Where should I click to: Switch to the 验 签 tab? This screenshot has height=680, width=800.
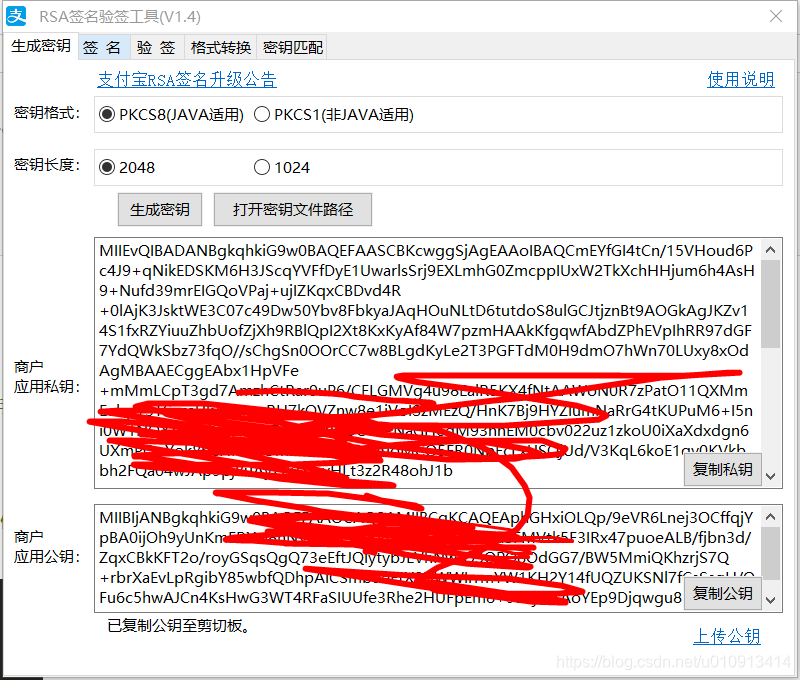(156, 46)
